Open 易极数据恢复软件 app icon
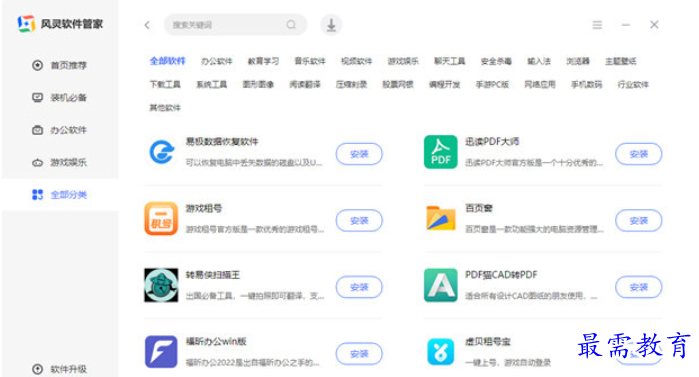This screenshot has width=699, height=377. [x=161, y=152]
